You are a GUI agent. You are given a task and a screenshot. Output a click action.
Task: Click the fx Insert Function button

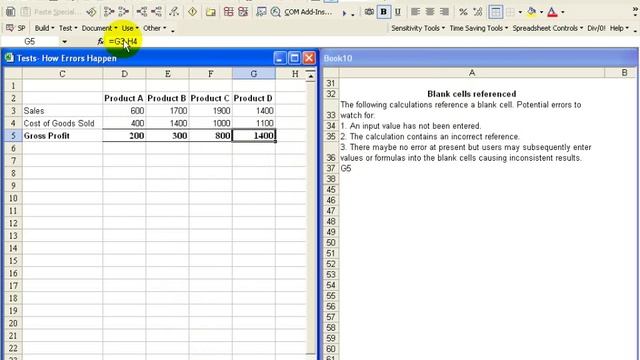100,41
